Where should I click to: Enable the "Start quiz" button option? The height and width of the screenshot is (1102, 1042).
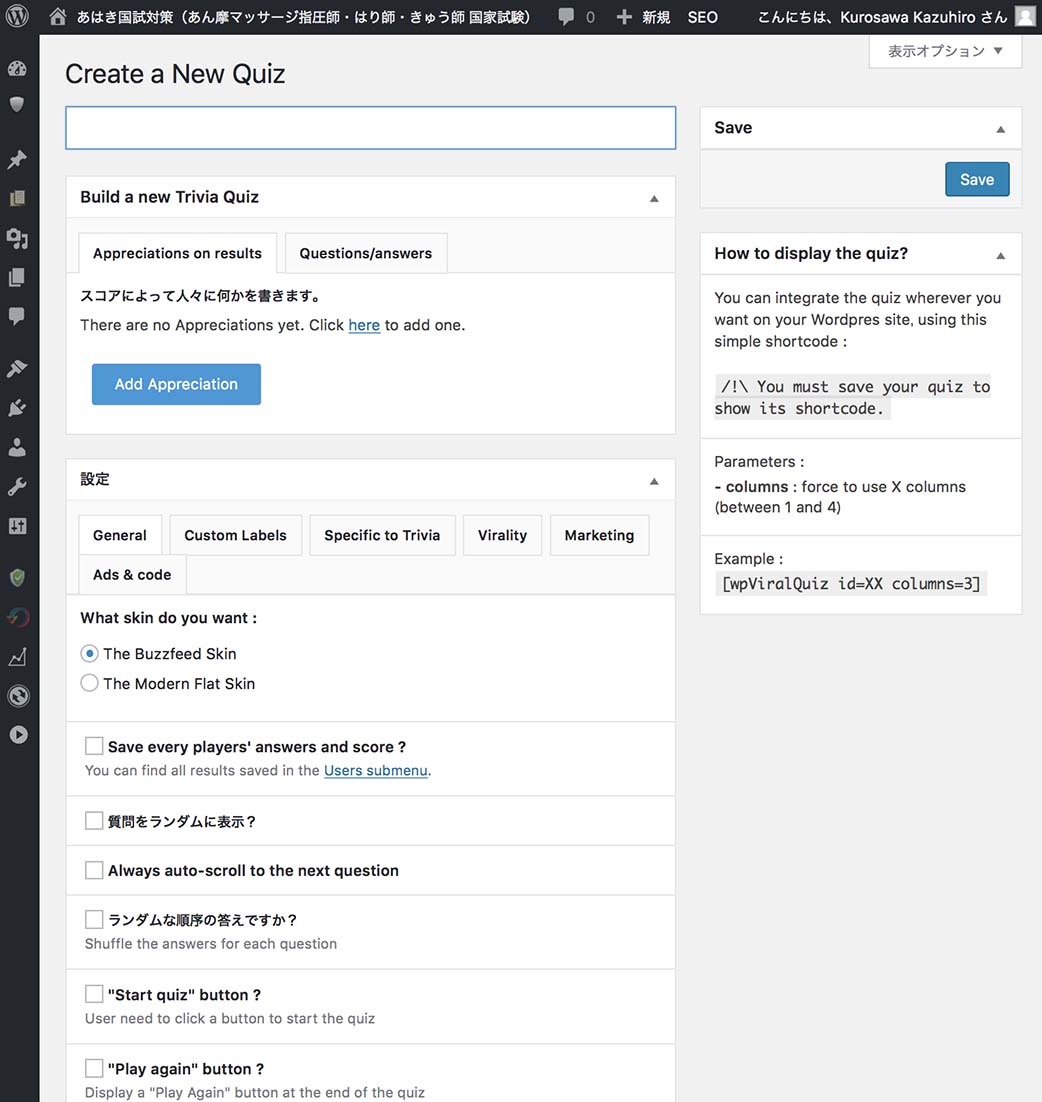tap(94, 994)
